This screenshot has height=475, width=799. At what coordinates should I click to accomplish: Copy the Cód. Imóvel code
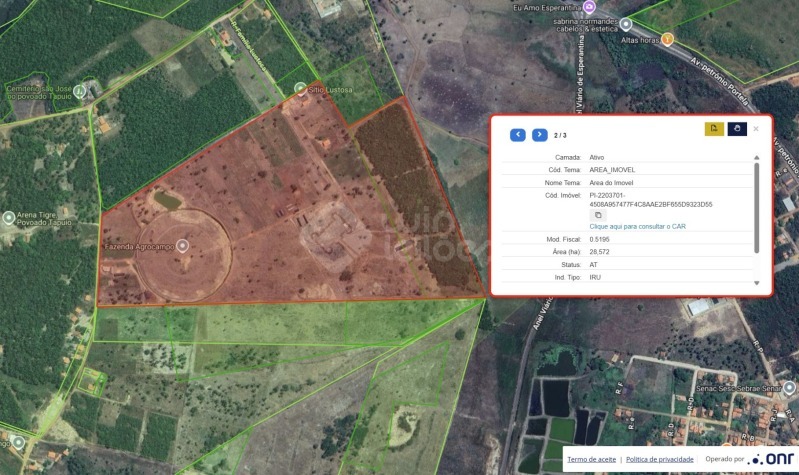point(598,215)
